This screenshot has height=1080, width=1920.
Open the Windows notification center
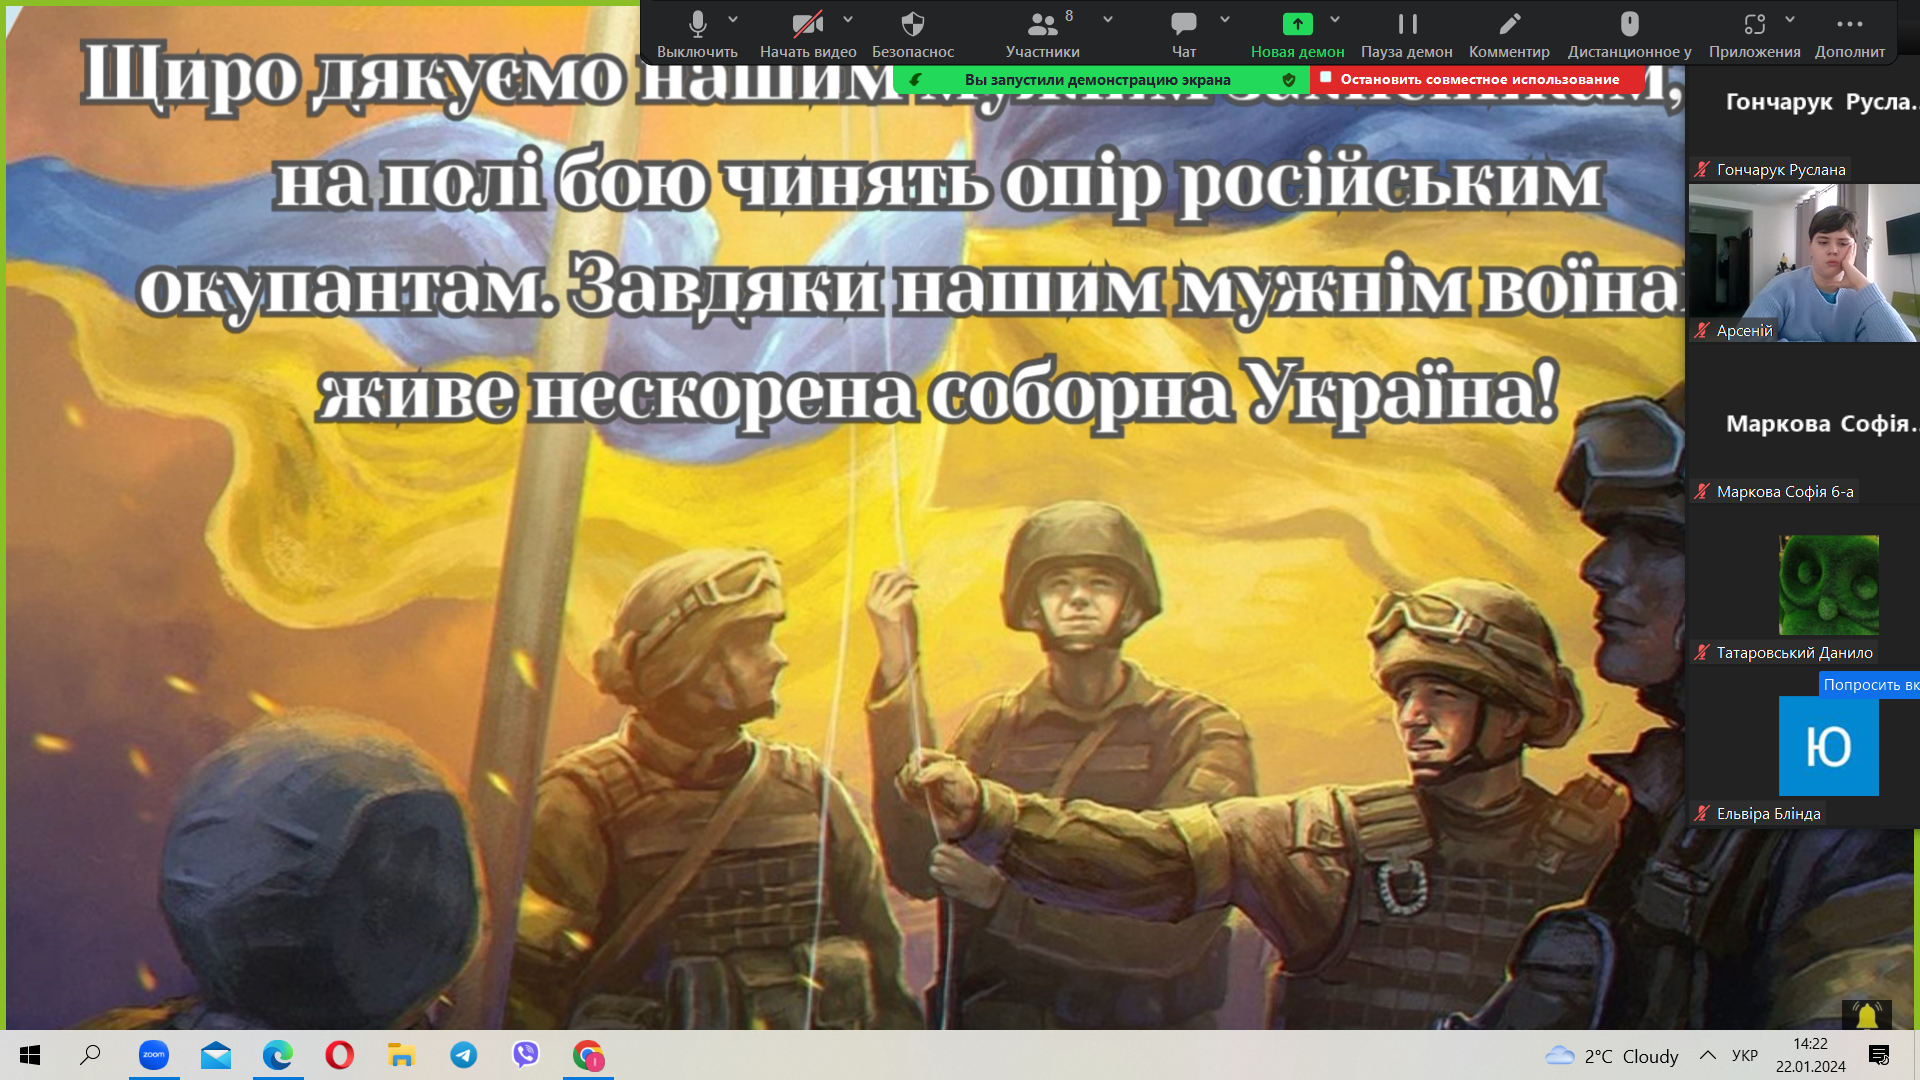tap(1879, 1055)
